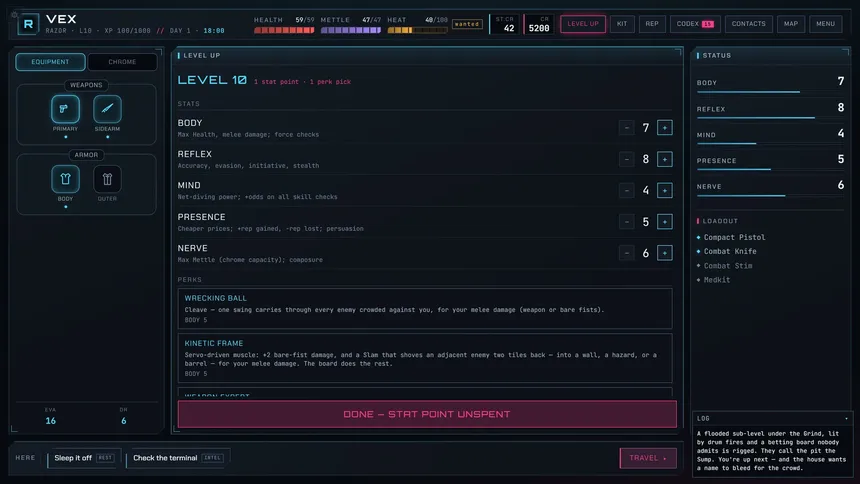Click the R character portrait badge
Screen dimensions: 860x484
click(x=28, y=24)
